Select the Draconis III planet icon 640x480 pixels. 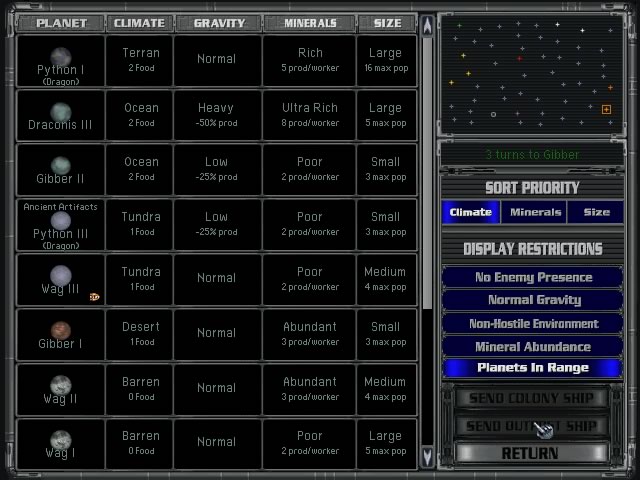pos(61,112)
